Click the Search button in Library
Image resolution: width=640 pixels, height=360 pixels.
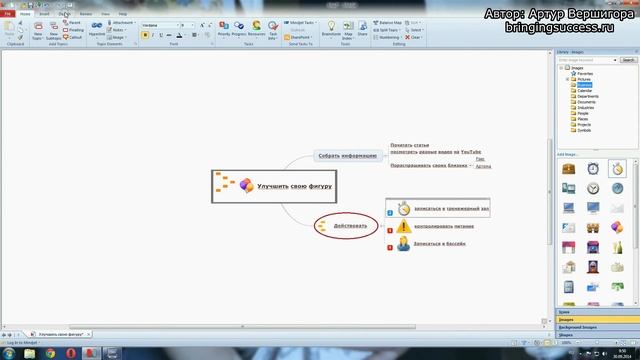pyautogui.click(x=628, y=60)
